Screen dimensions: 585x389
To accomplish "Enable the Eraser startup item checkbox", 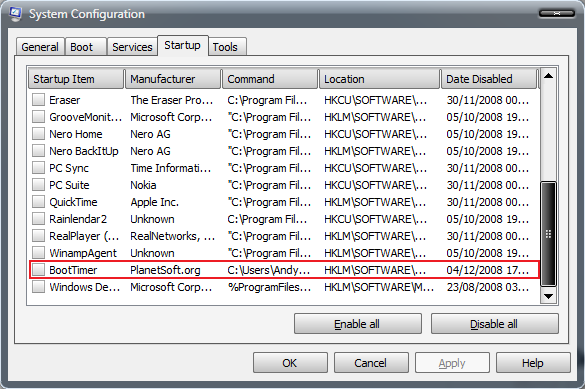I will pos(38,100).
